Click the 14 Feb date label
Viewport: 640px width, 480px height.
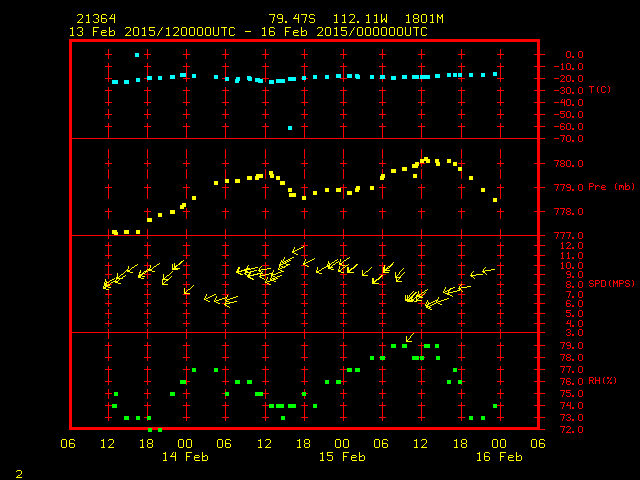[x=185, y=457]
